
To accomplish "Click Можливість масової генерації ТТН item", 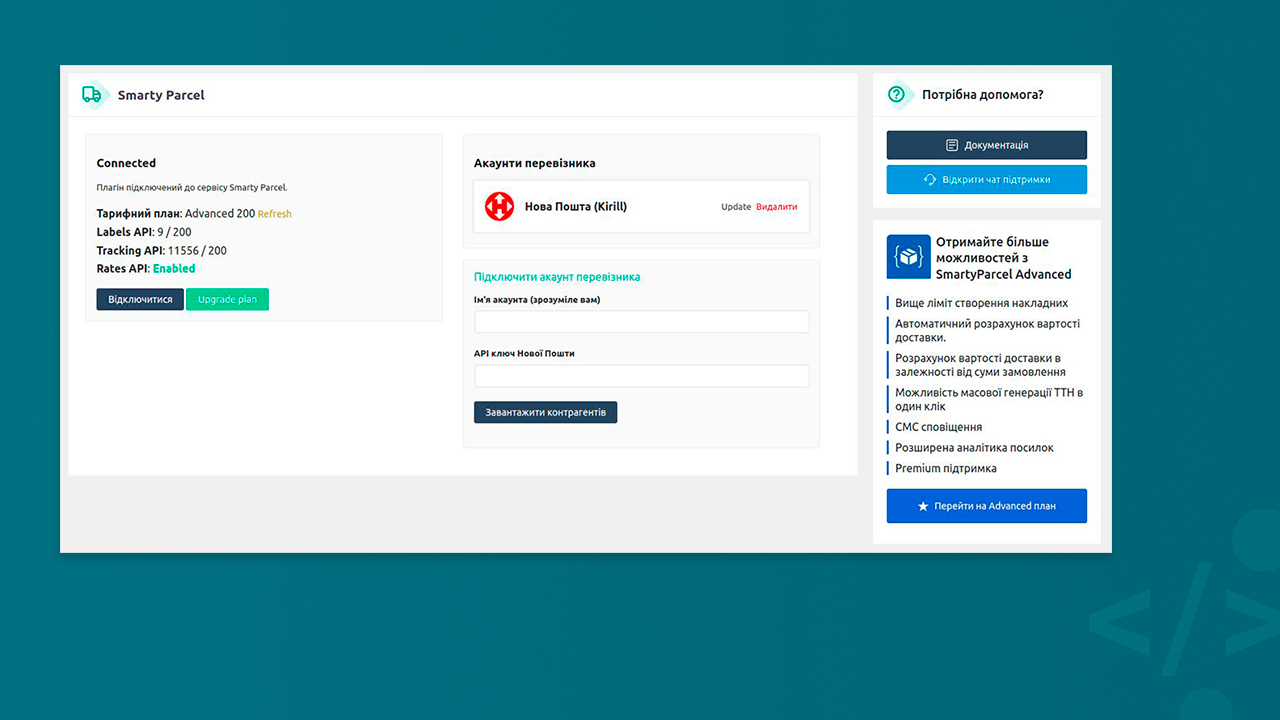I will tap(988, 400).
